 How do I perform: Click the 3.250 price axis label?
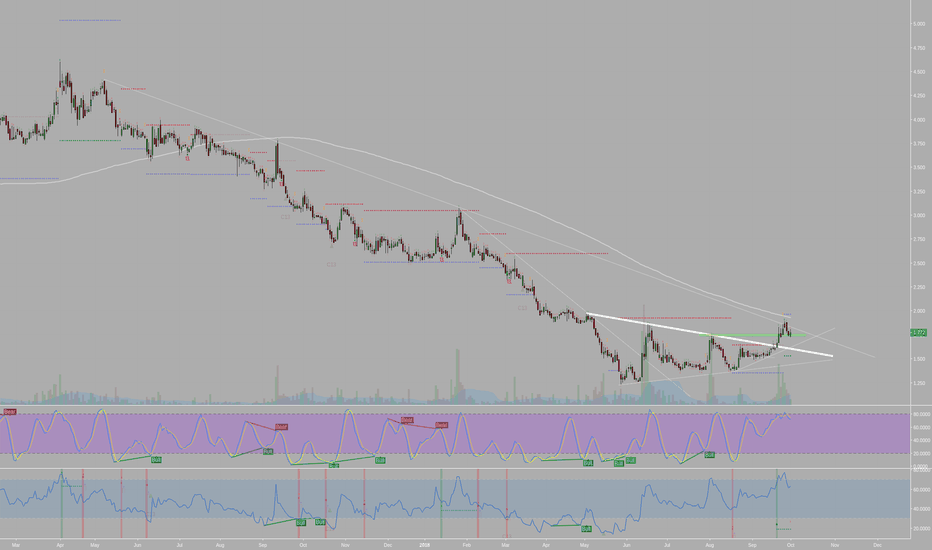920,191
